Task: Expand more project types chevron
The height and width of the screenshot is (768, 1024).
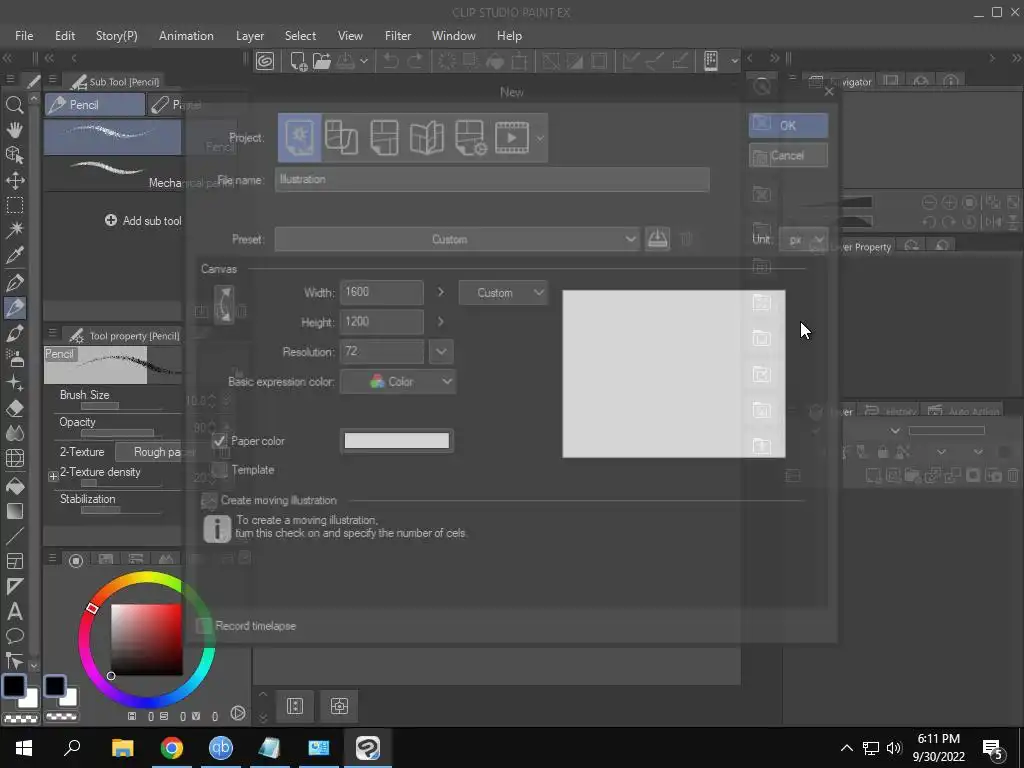Action: [x=540, y=138]
